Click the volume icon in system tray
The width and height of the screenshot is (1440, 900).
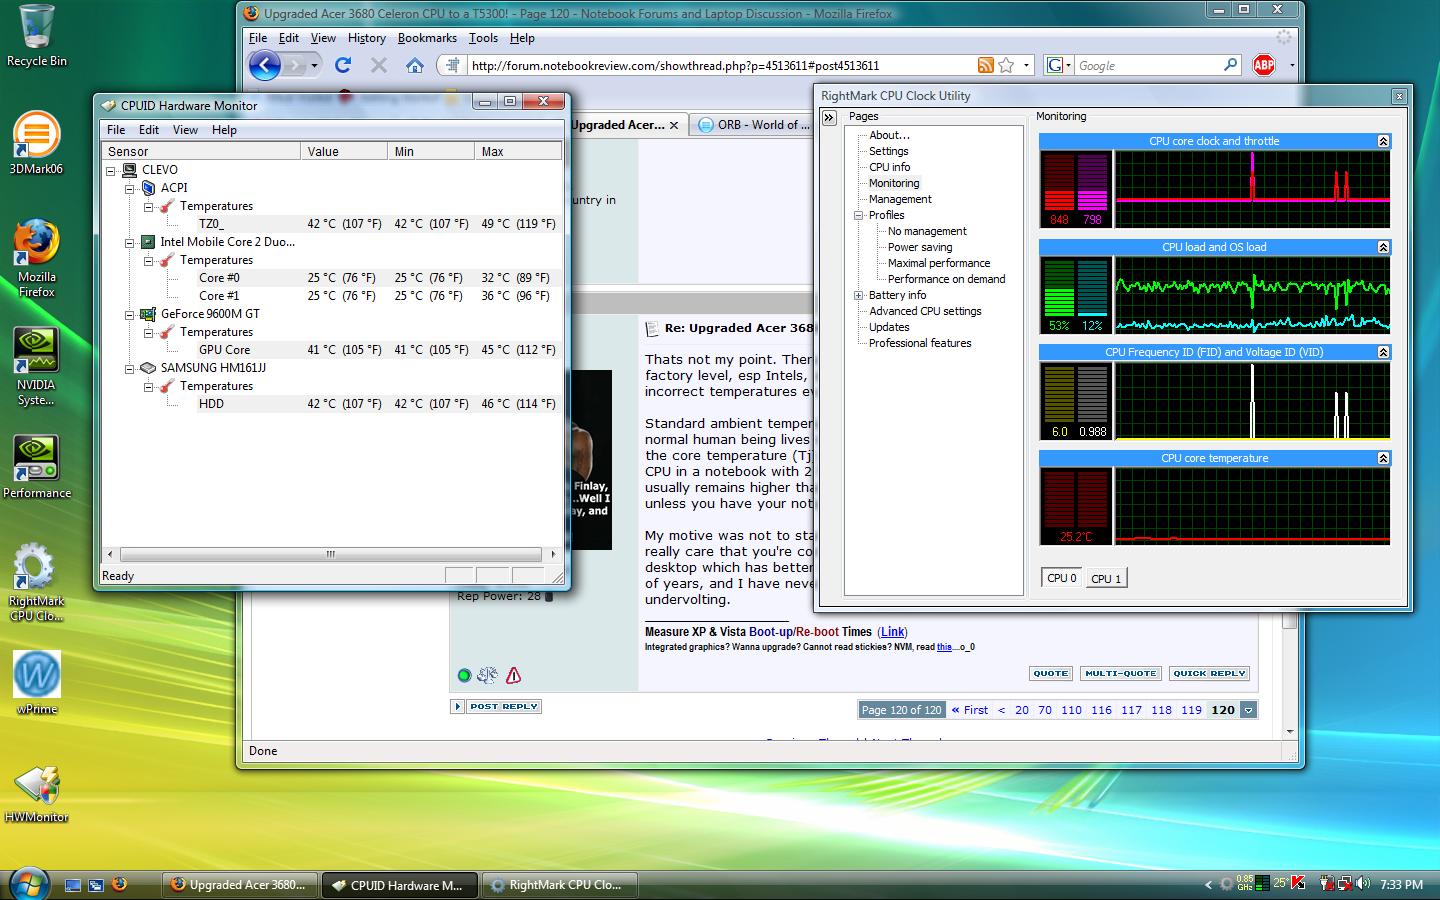[1362, 884]
